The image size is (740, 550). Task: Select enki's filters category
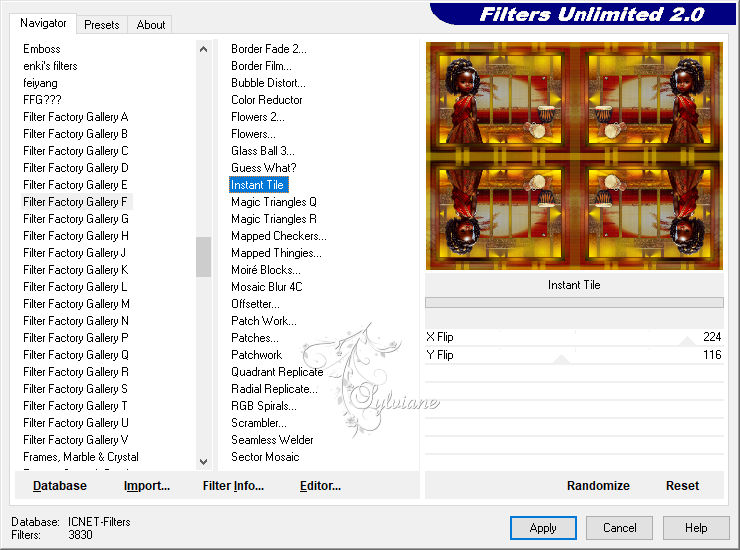click(x=50, y=66)
